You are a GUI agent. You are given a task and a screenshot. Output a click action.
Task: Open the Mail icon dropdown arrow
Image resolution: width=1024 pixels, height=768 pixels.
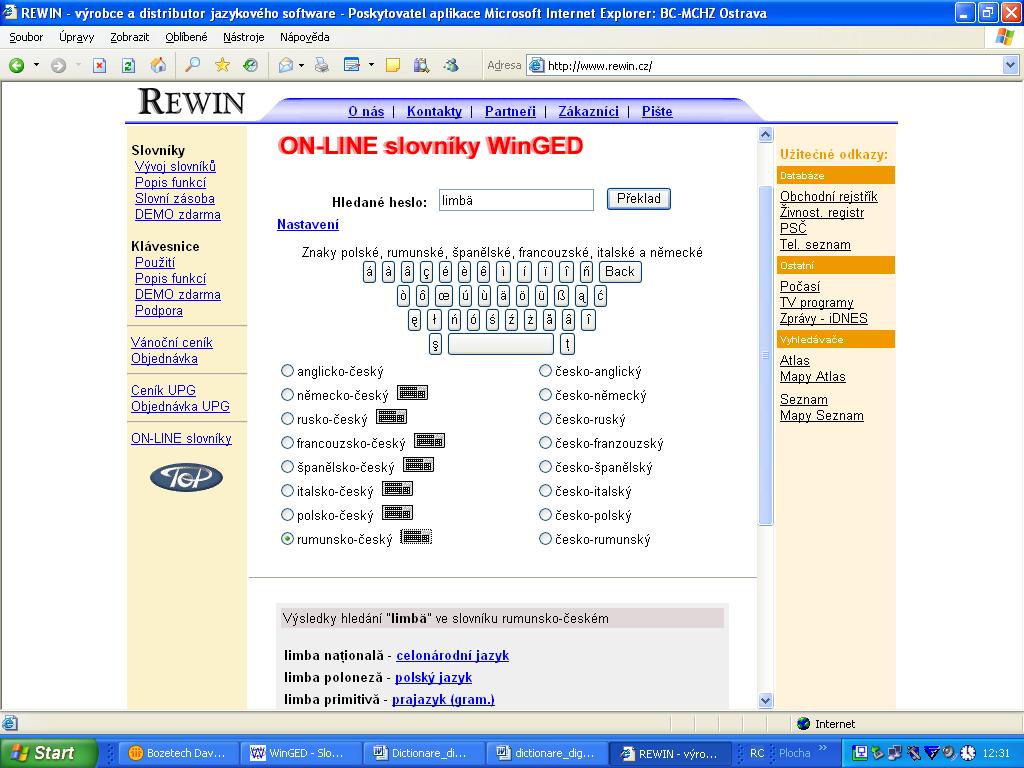(301, 65)
